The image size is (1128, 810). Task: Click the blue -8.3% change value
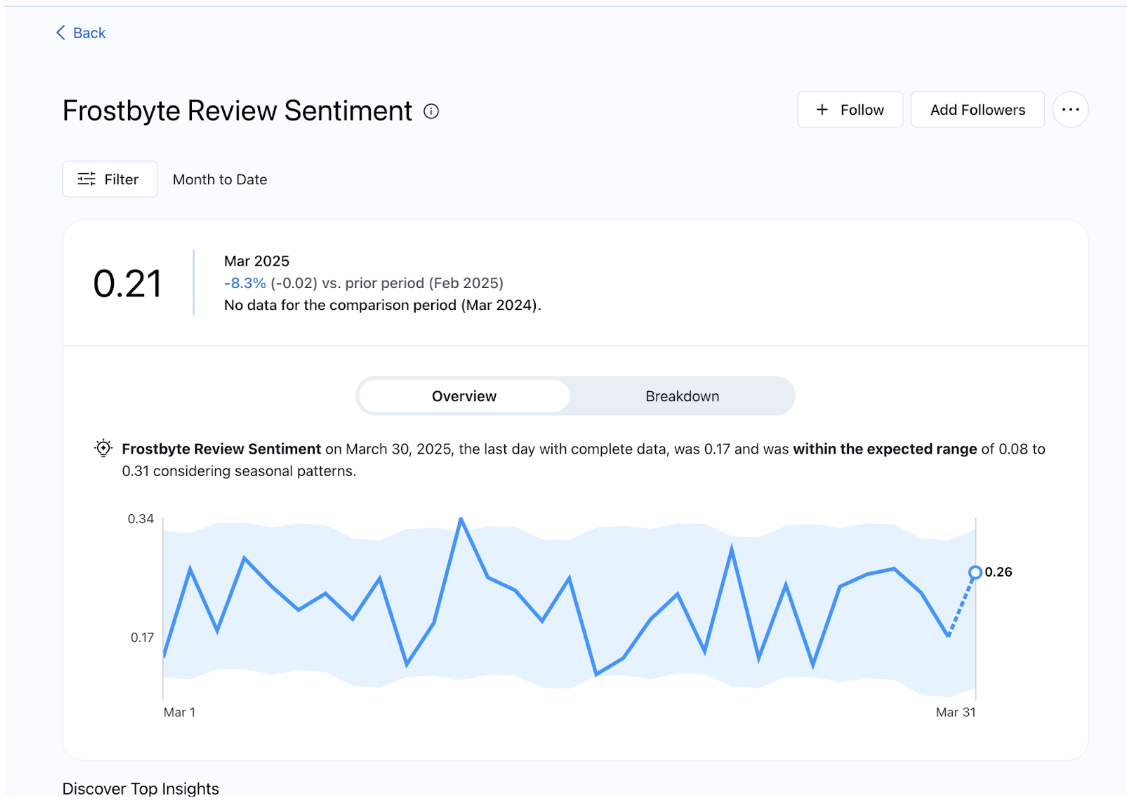click(245, 283)
